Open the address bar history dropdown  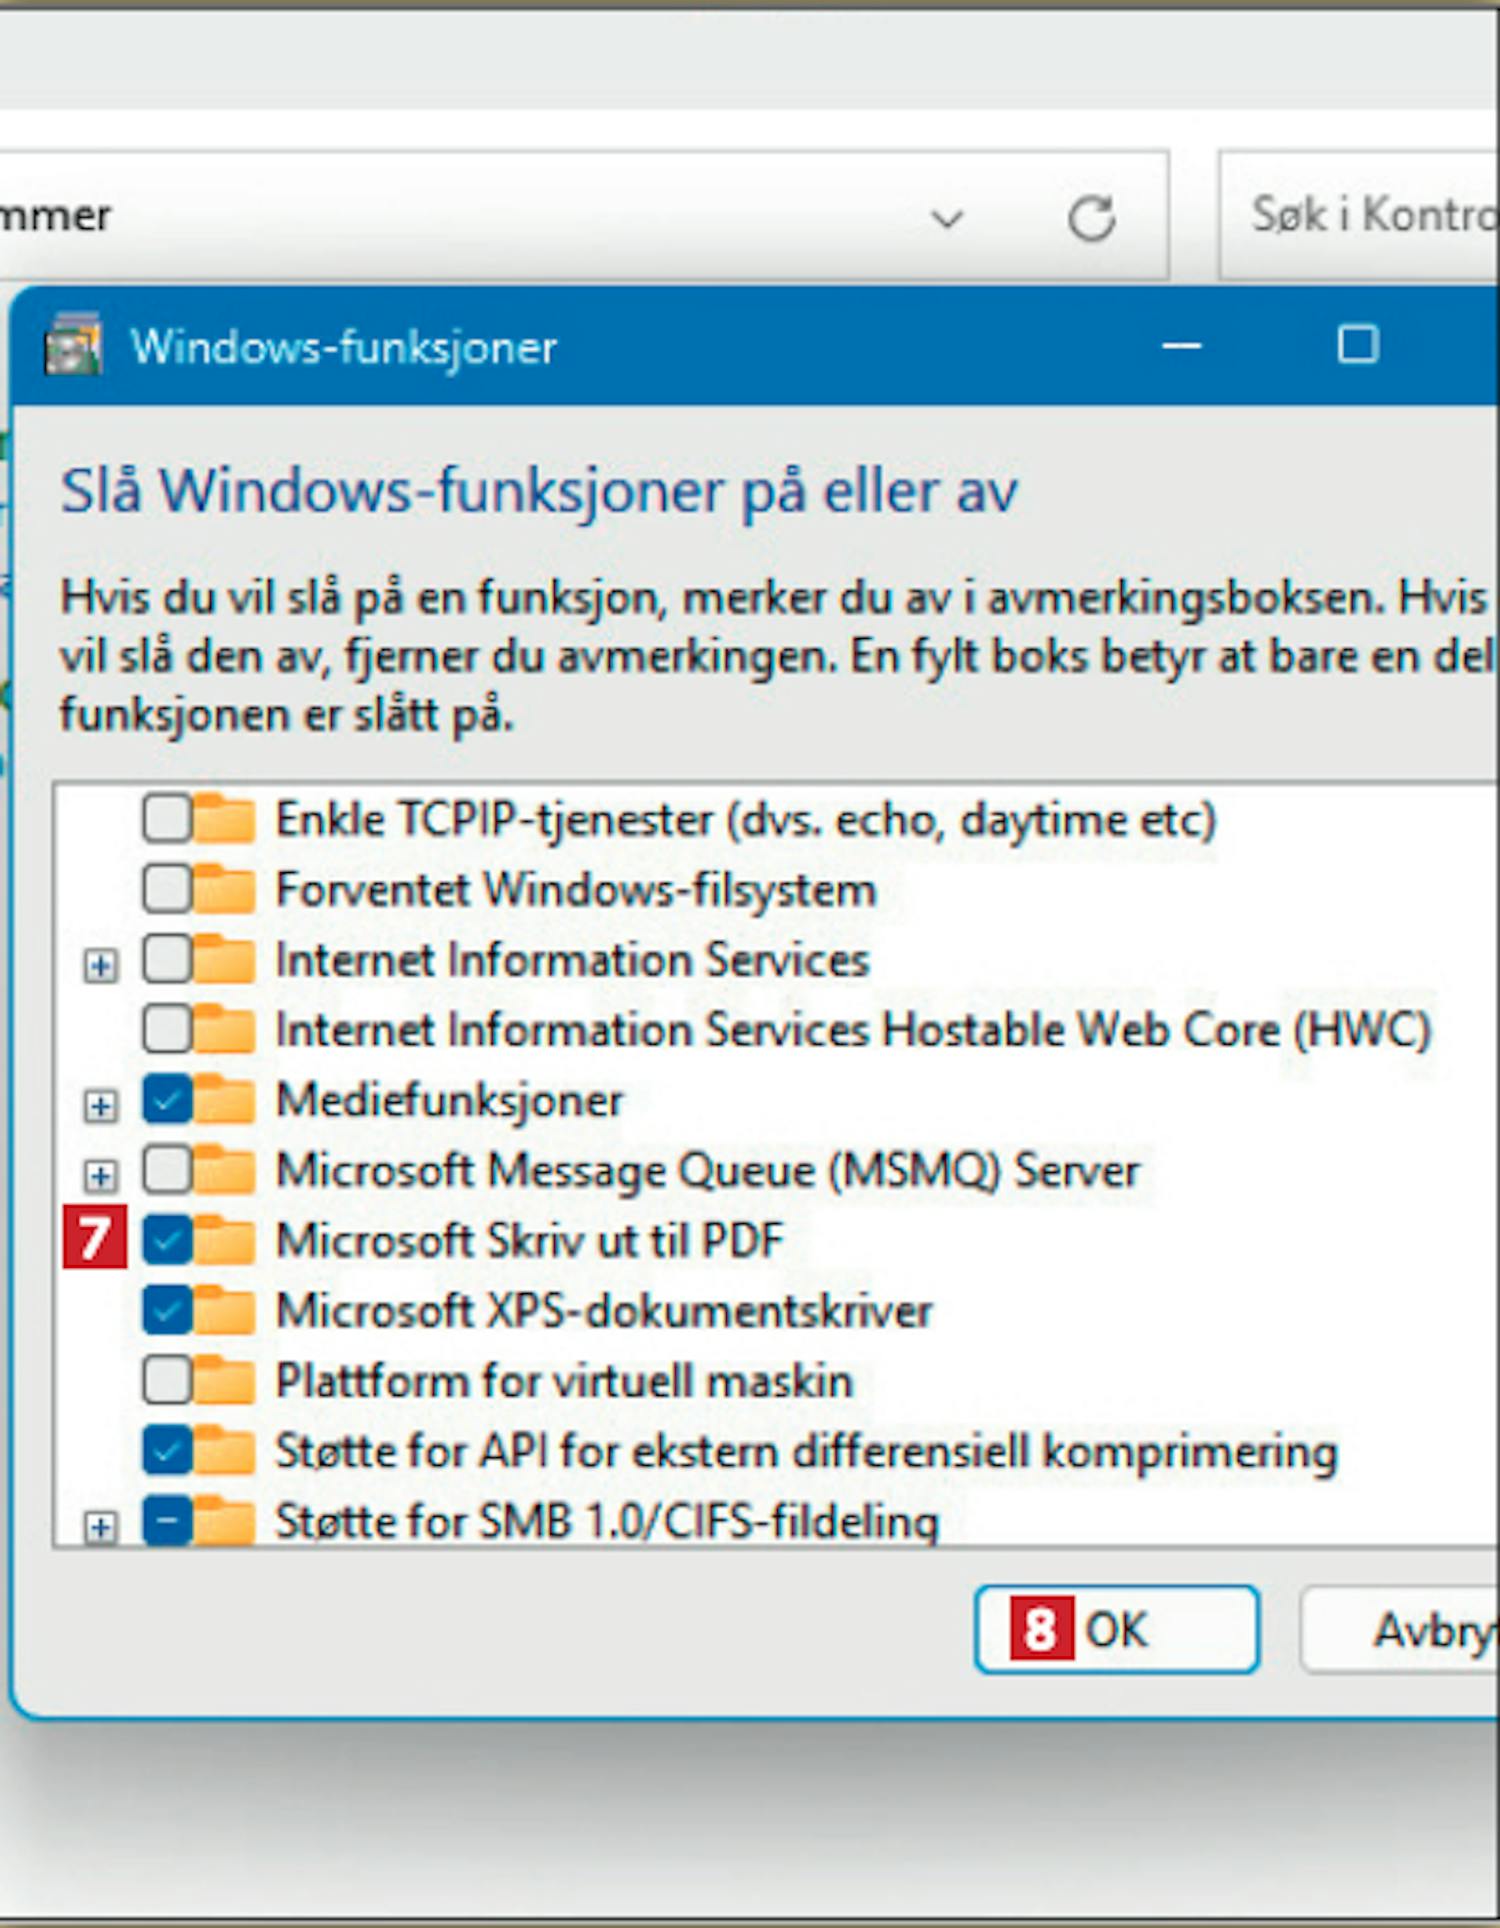tap(947, 218)
